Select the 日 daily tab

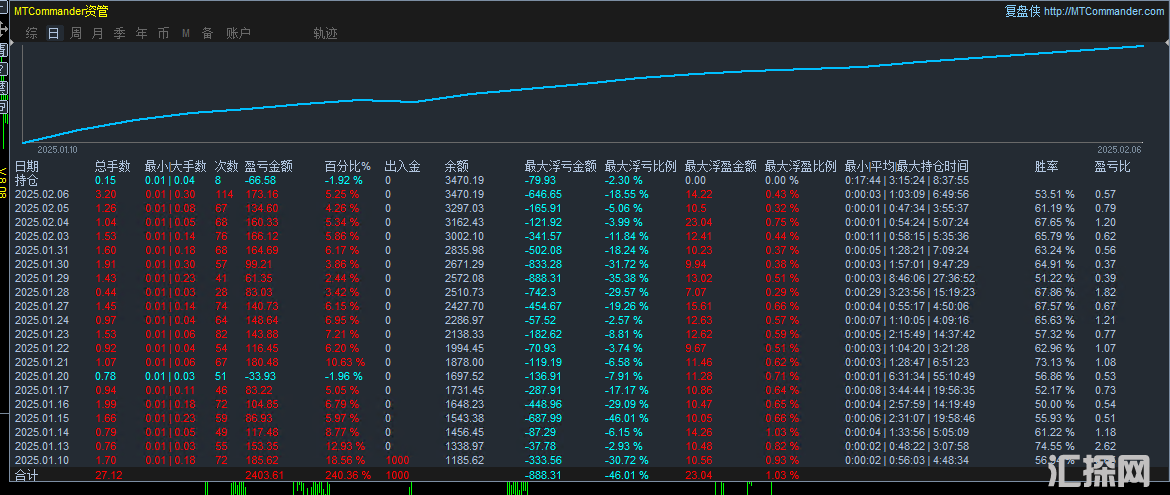click(53, 33)
